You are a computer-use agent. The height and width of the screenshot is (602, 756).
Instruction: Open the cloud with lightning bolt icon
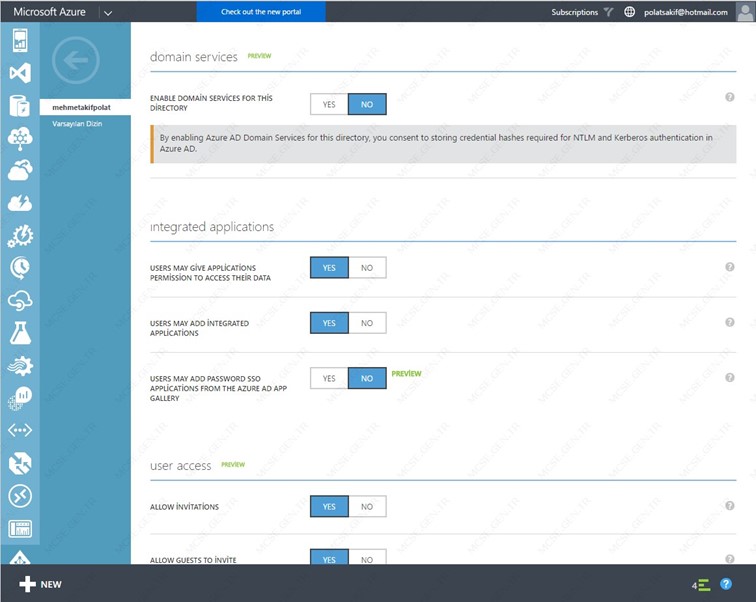point(20,203)
